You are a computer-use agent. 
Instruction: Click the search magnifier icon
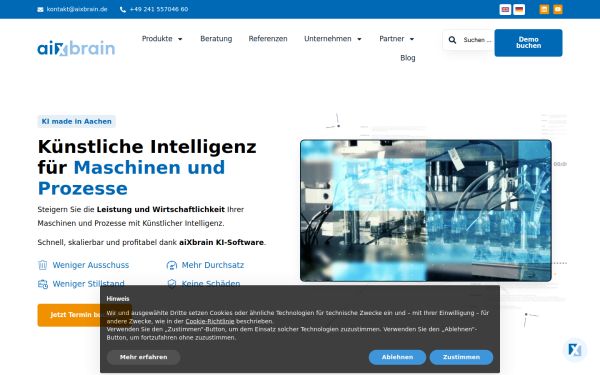(452, 40)
